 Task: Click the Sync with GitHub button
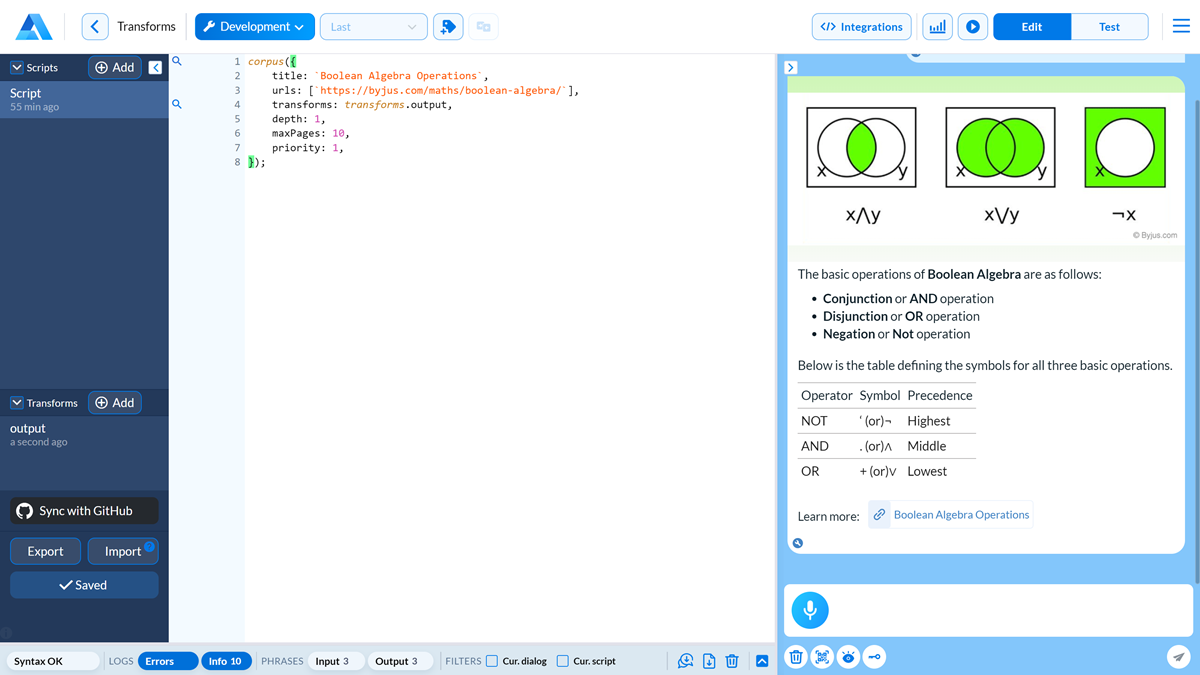85,511
